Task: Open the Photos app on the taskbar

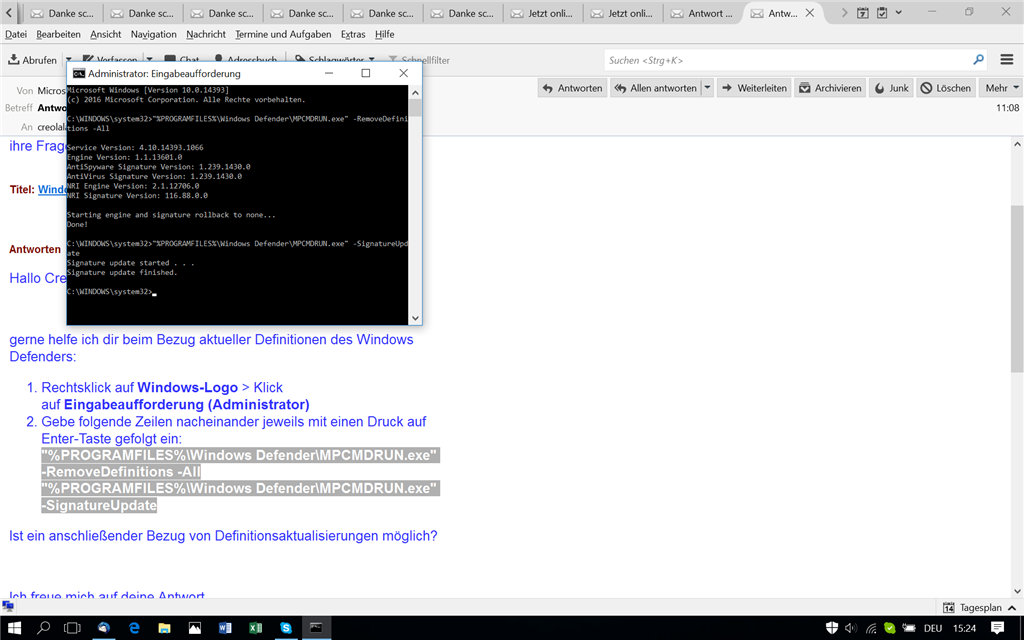Action: click(x=195, y=628)
